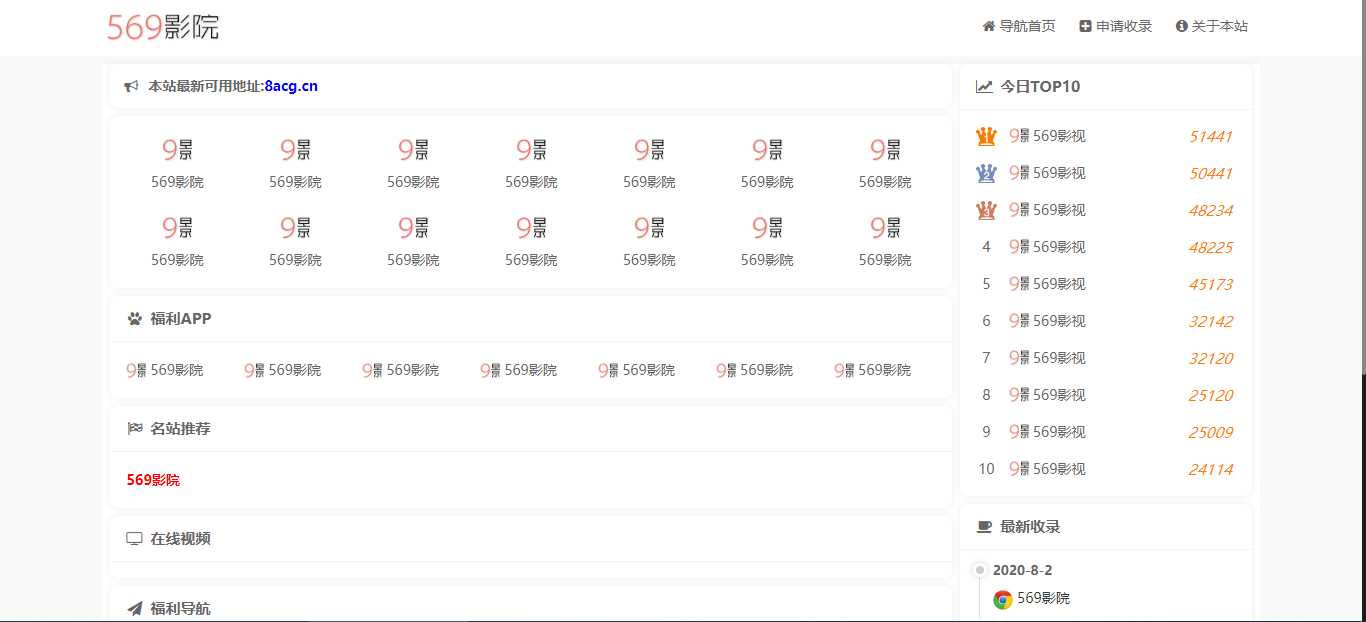Image resolution: width=1366 pixels, height=622 pixels.
Task: Click the gold crown rank-one icon
Action: (986, 136)
